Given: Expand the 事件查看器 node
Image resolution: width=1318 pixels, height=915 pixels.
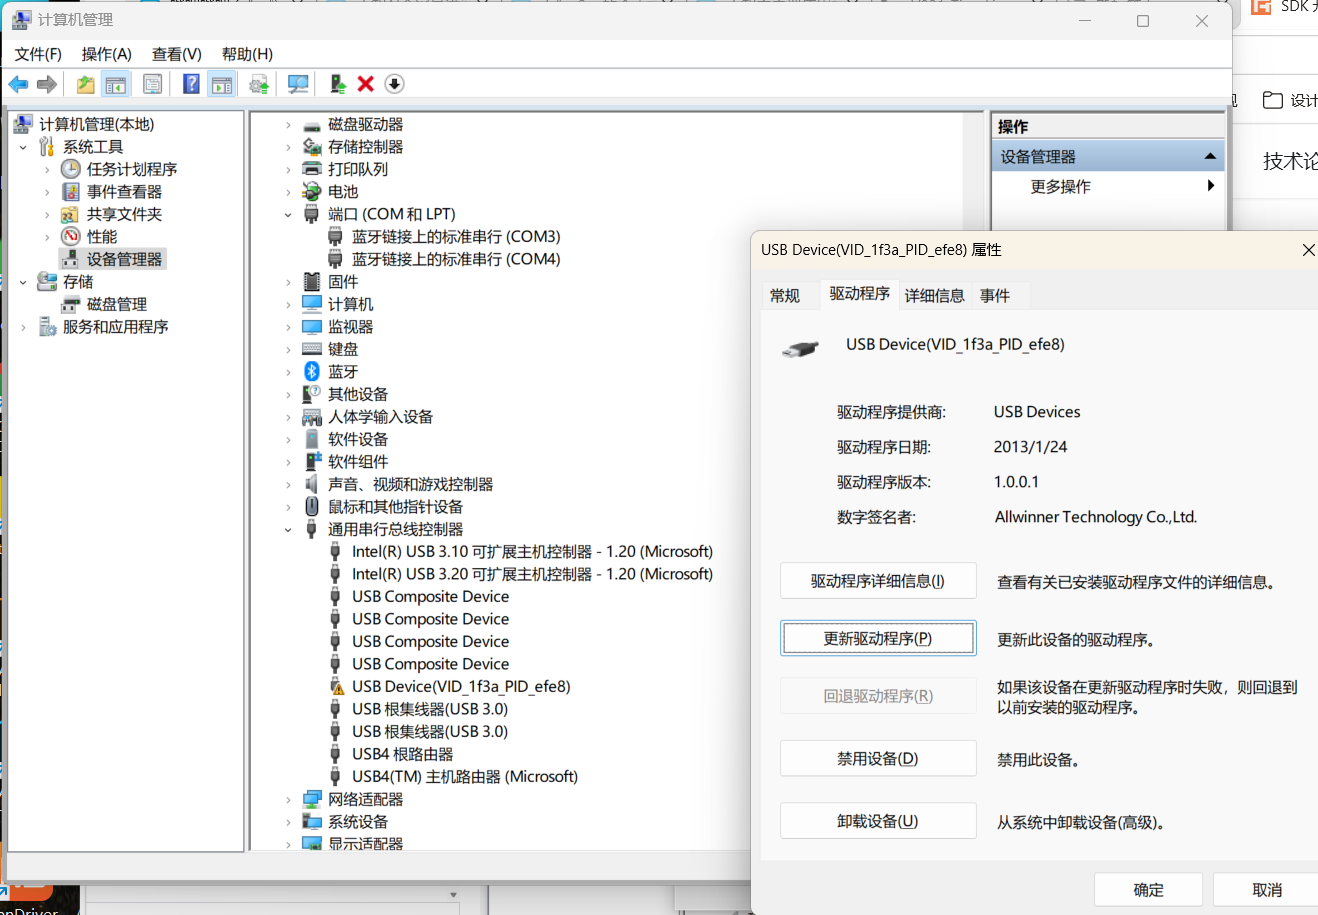Looking at the screenshot, I should 47,192.
